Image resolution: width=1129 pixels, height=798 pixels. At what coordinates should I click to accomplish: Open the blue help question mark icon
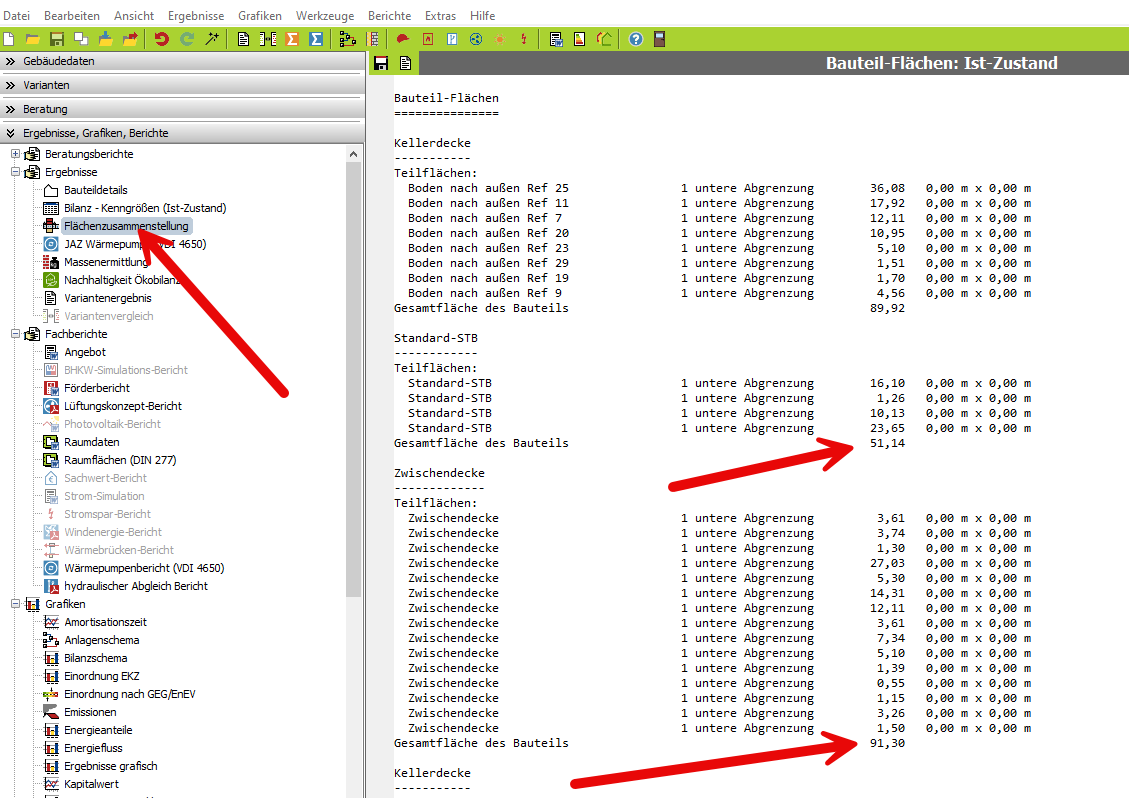pos(635,39)
